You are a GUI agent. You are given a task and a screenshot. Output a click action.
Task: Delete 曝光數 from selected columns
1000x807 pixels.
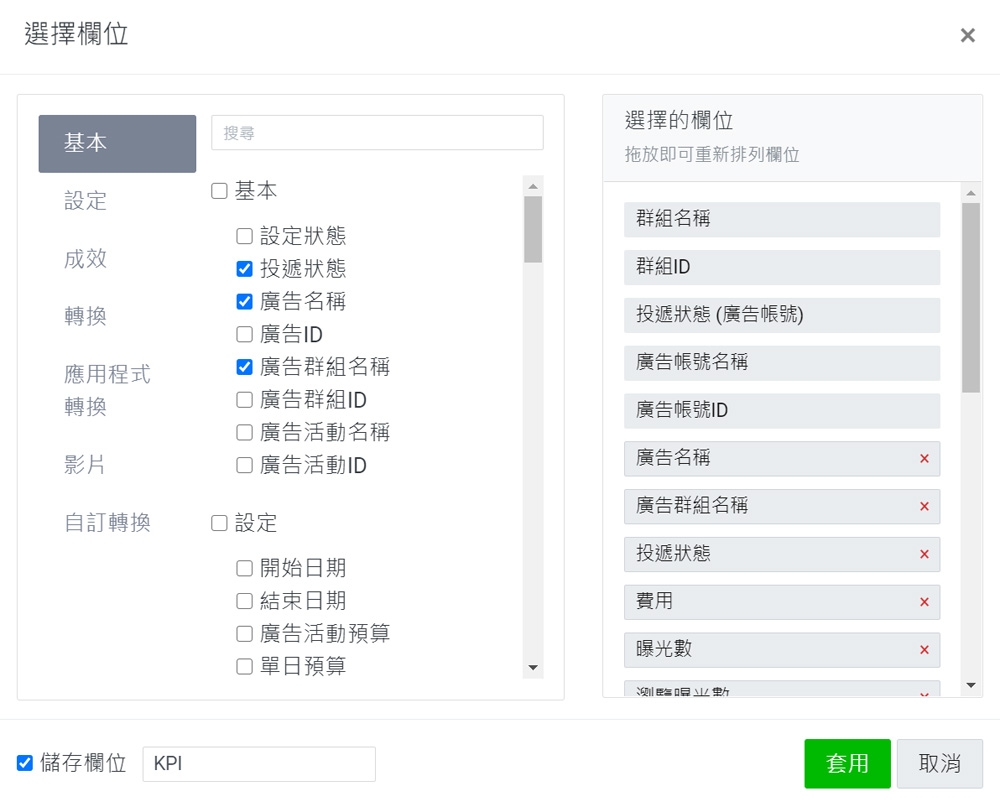click(924, 650)
